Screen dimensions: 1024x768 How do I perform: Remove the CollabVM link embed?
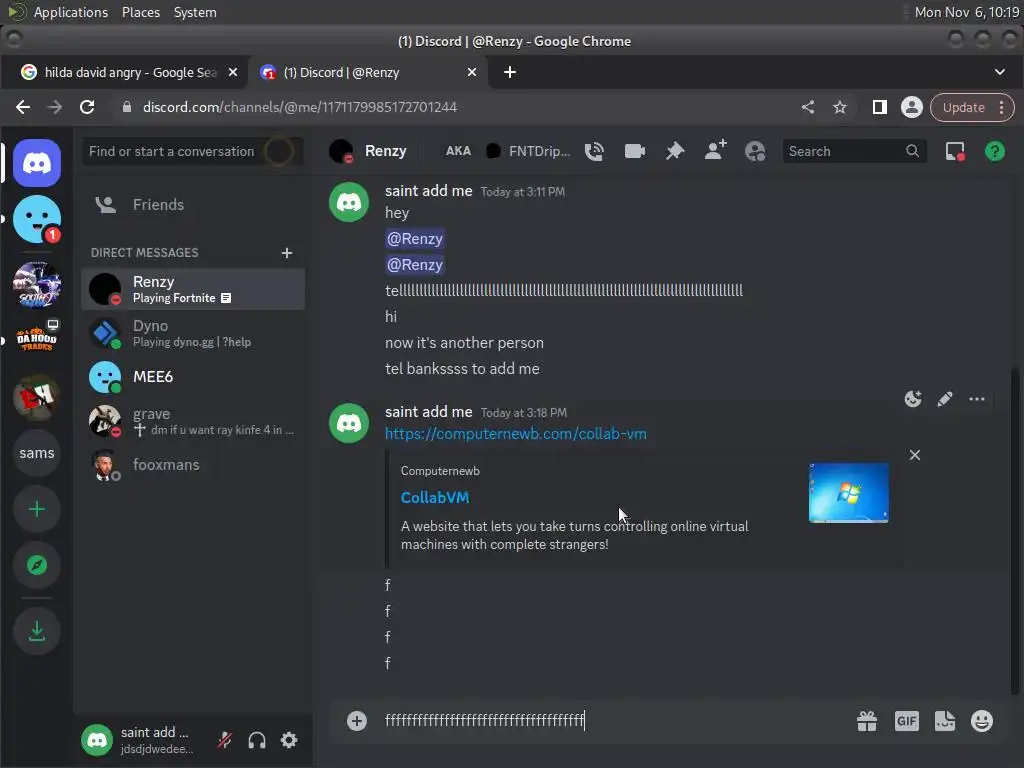[x=915, y=455]
